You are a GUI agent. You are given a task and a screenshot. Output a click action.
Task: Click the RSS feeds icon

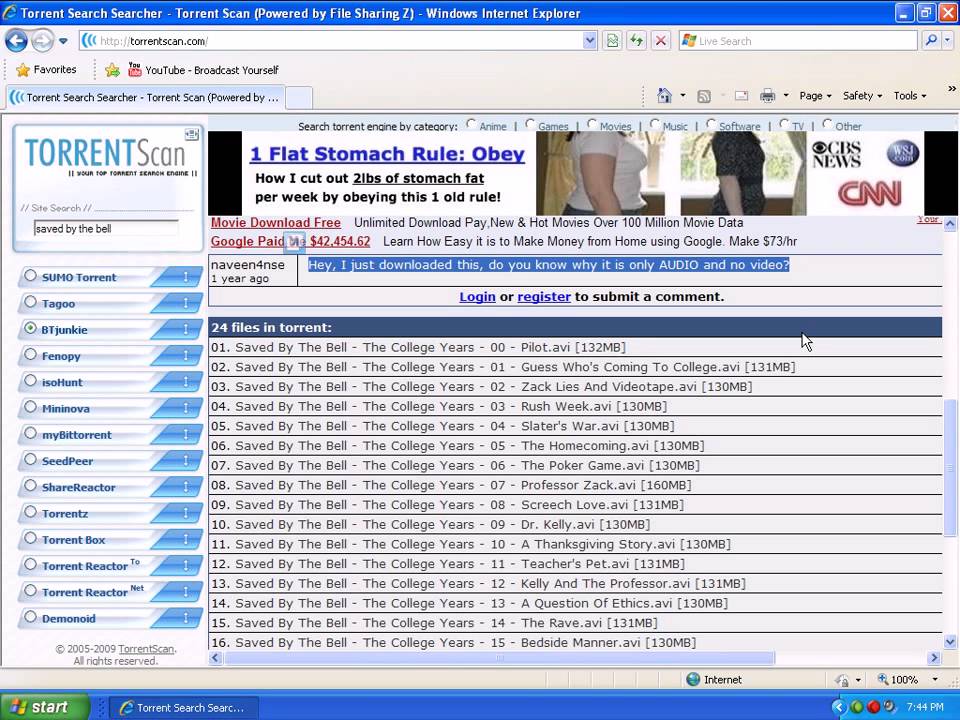click(x=704, y=96)
